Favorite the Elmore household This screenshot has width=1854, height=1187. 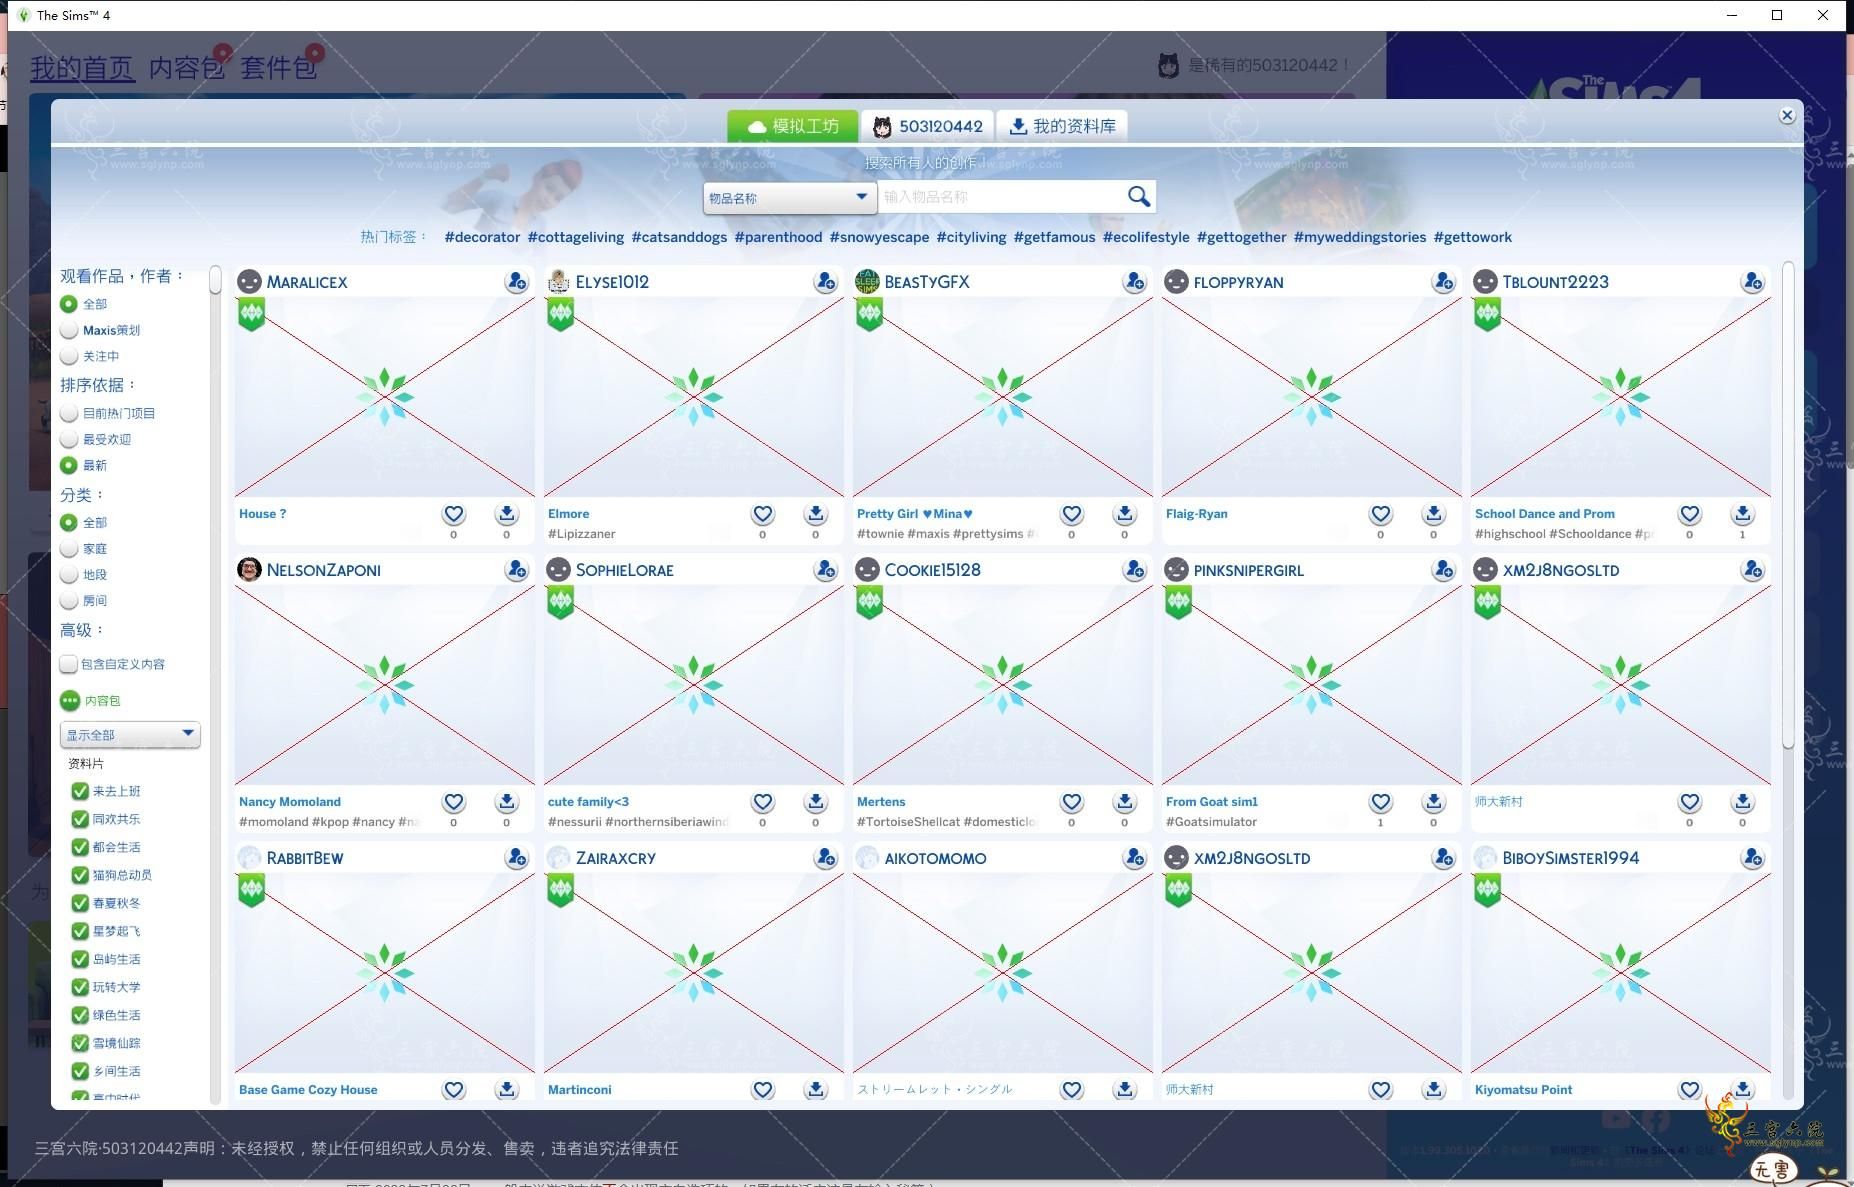763,514
